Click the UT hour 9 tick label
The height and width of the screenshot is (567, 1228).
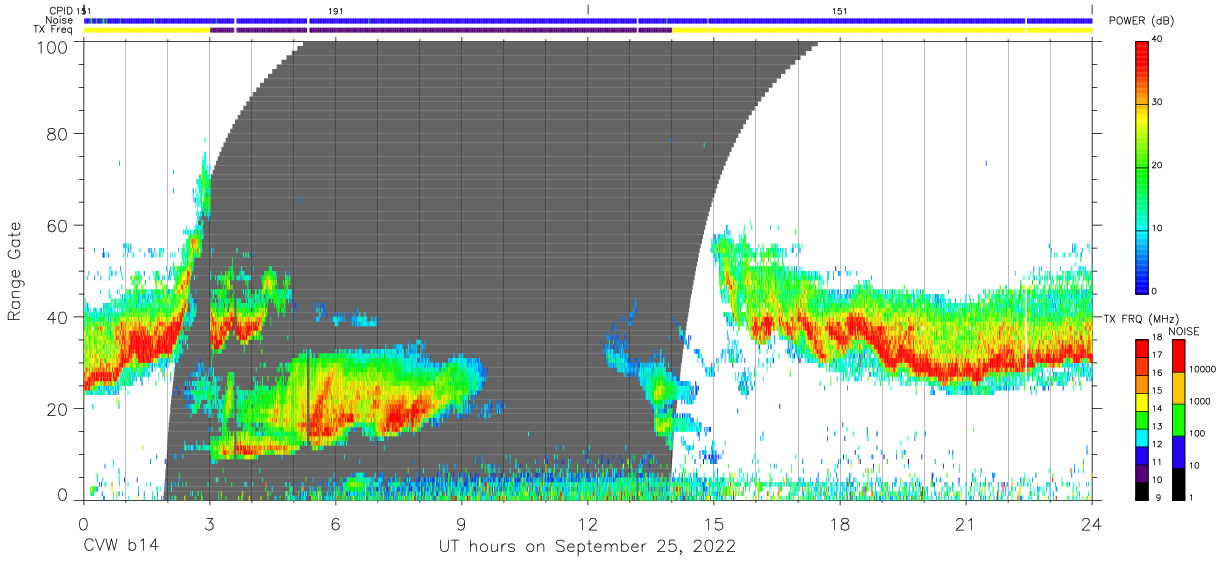[x=462, y=522]
